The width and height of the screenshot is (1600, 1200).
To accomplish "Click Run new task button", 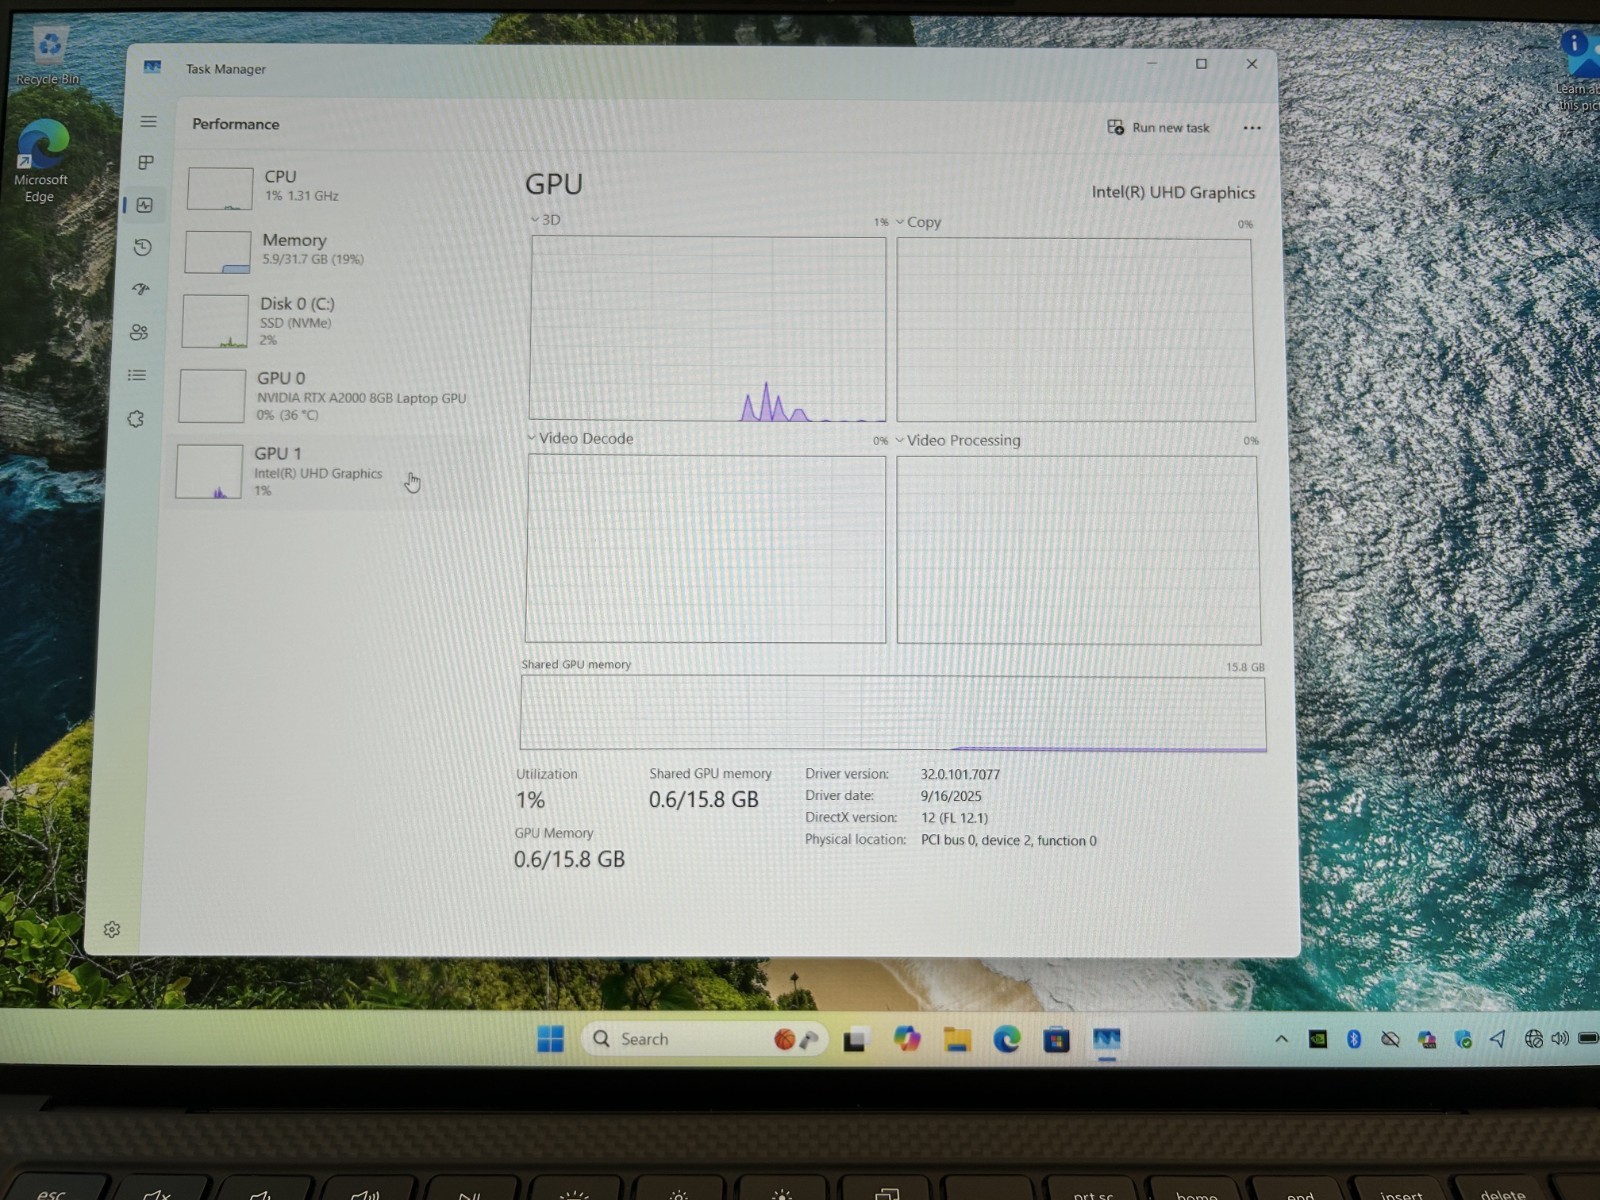I will (x=1158, y=127).
